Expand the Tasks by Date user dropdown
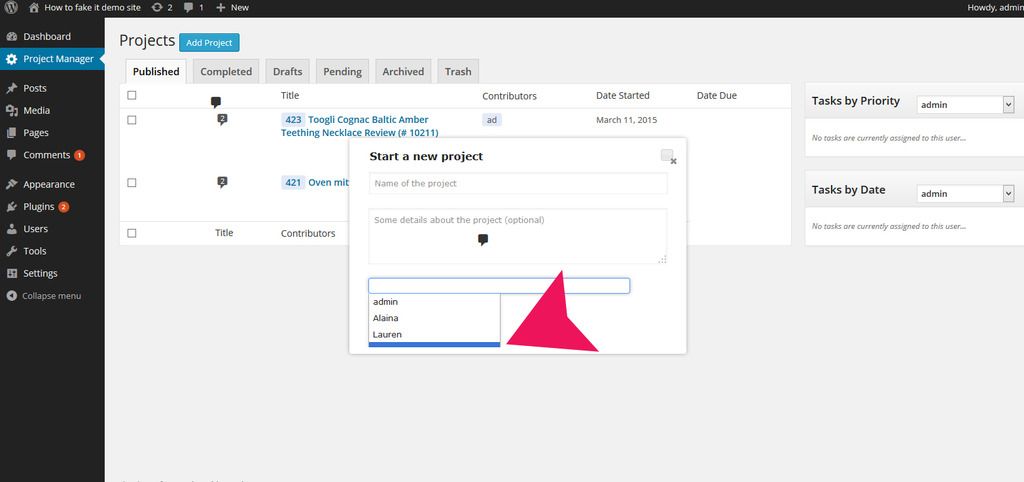The width and height of the screenshot is (1024, 482). 965,193
